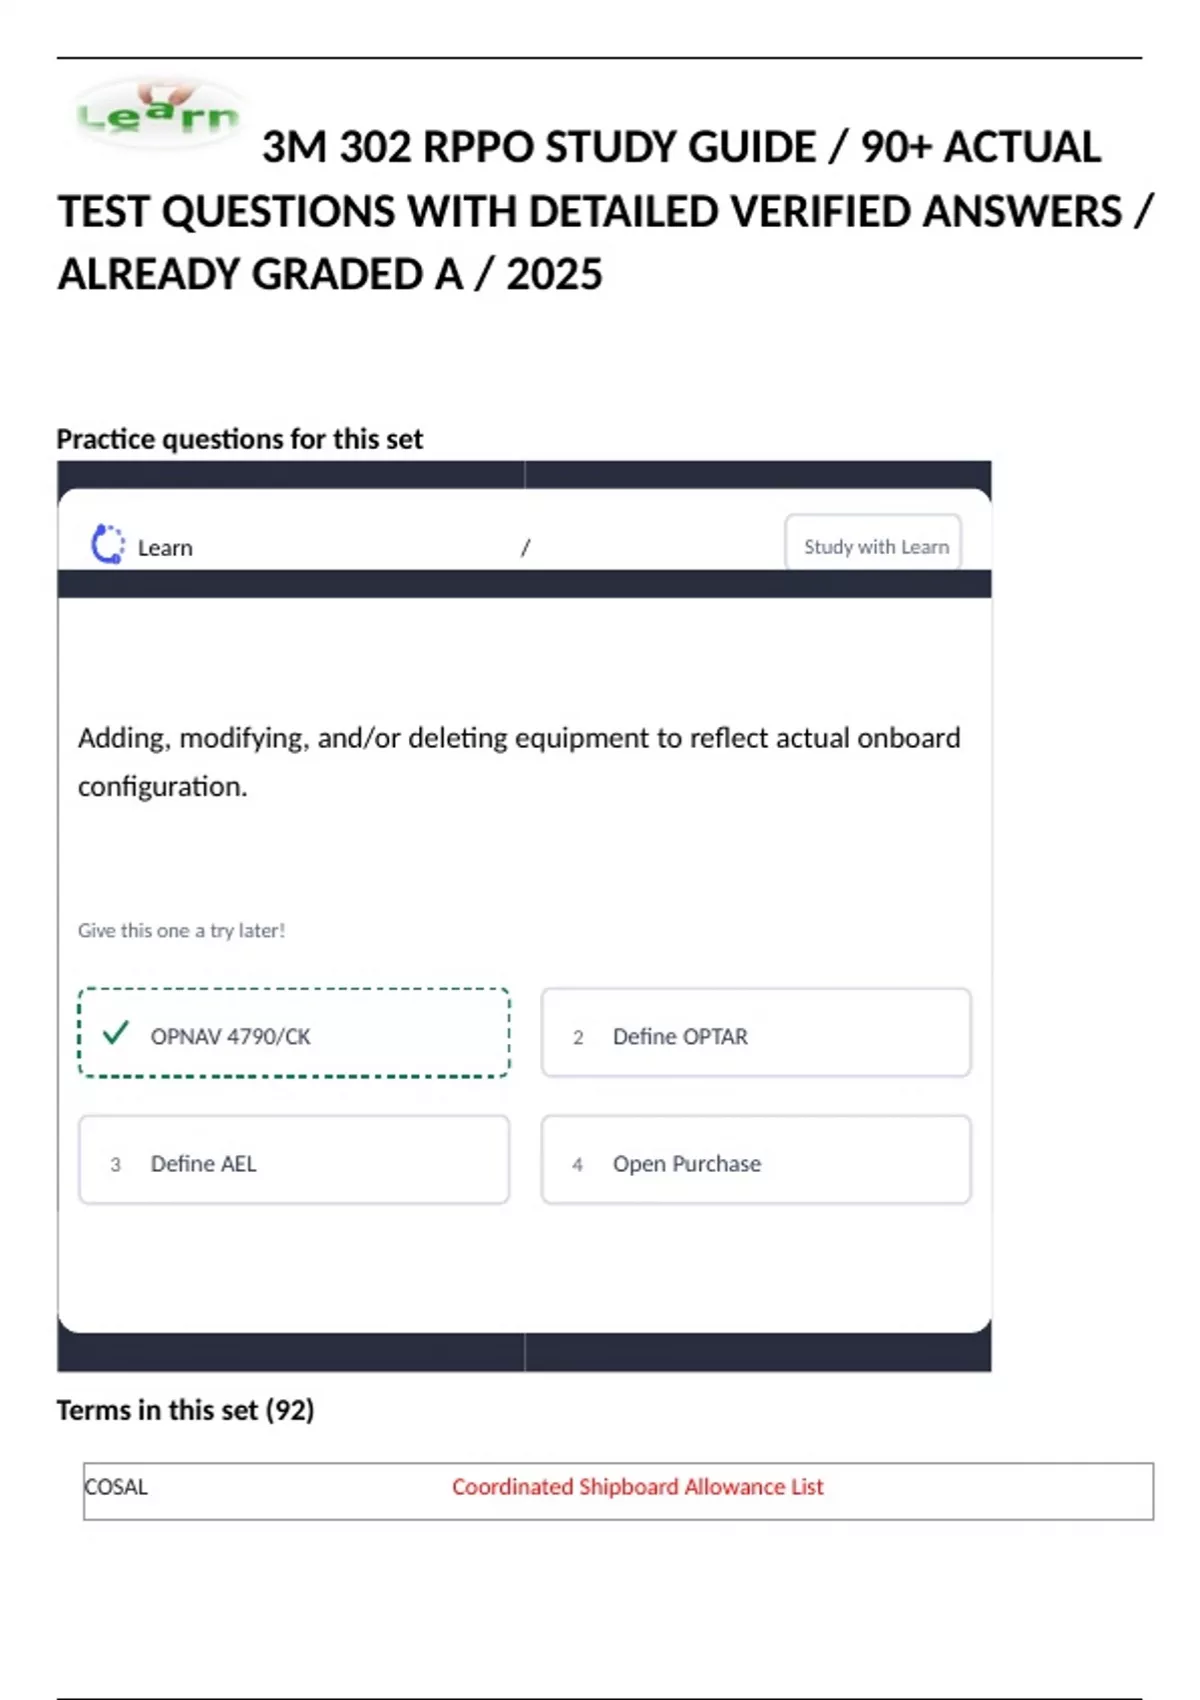Click the number 4 badge beside Open Purchase
This screenshot has width=1200, height=1700.
click(578, 1164)
